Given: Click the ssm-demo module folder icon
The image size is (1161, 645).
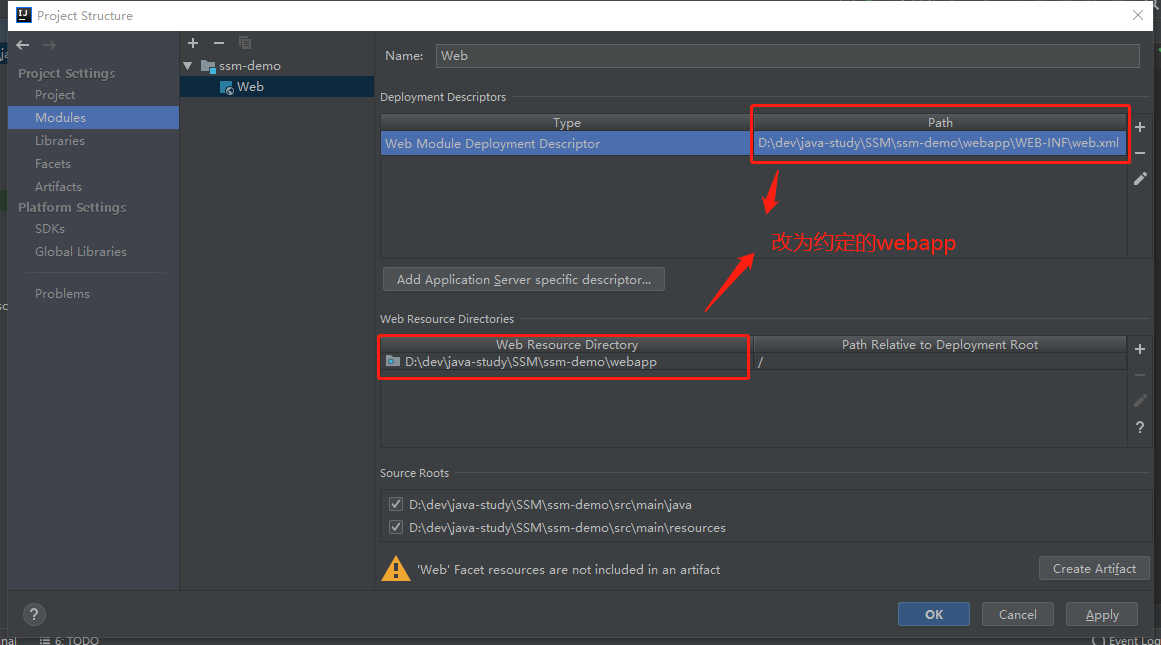Looking at the screenshot, I should coord(208,66).
